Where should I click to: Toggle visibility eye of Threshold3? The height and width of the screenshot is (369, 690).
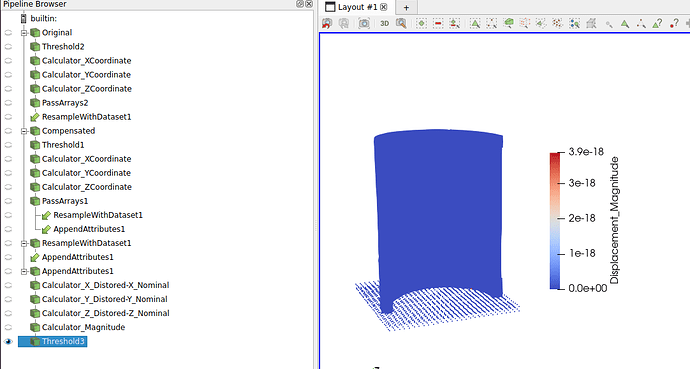(x=8, y=341)
